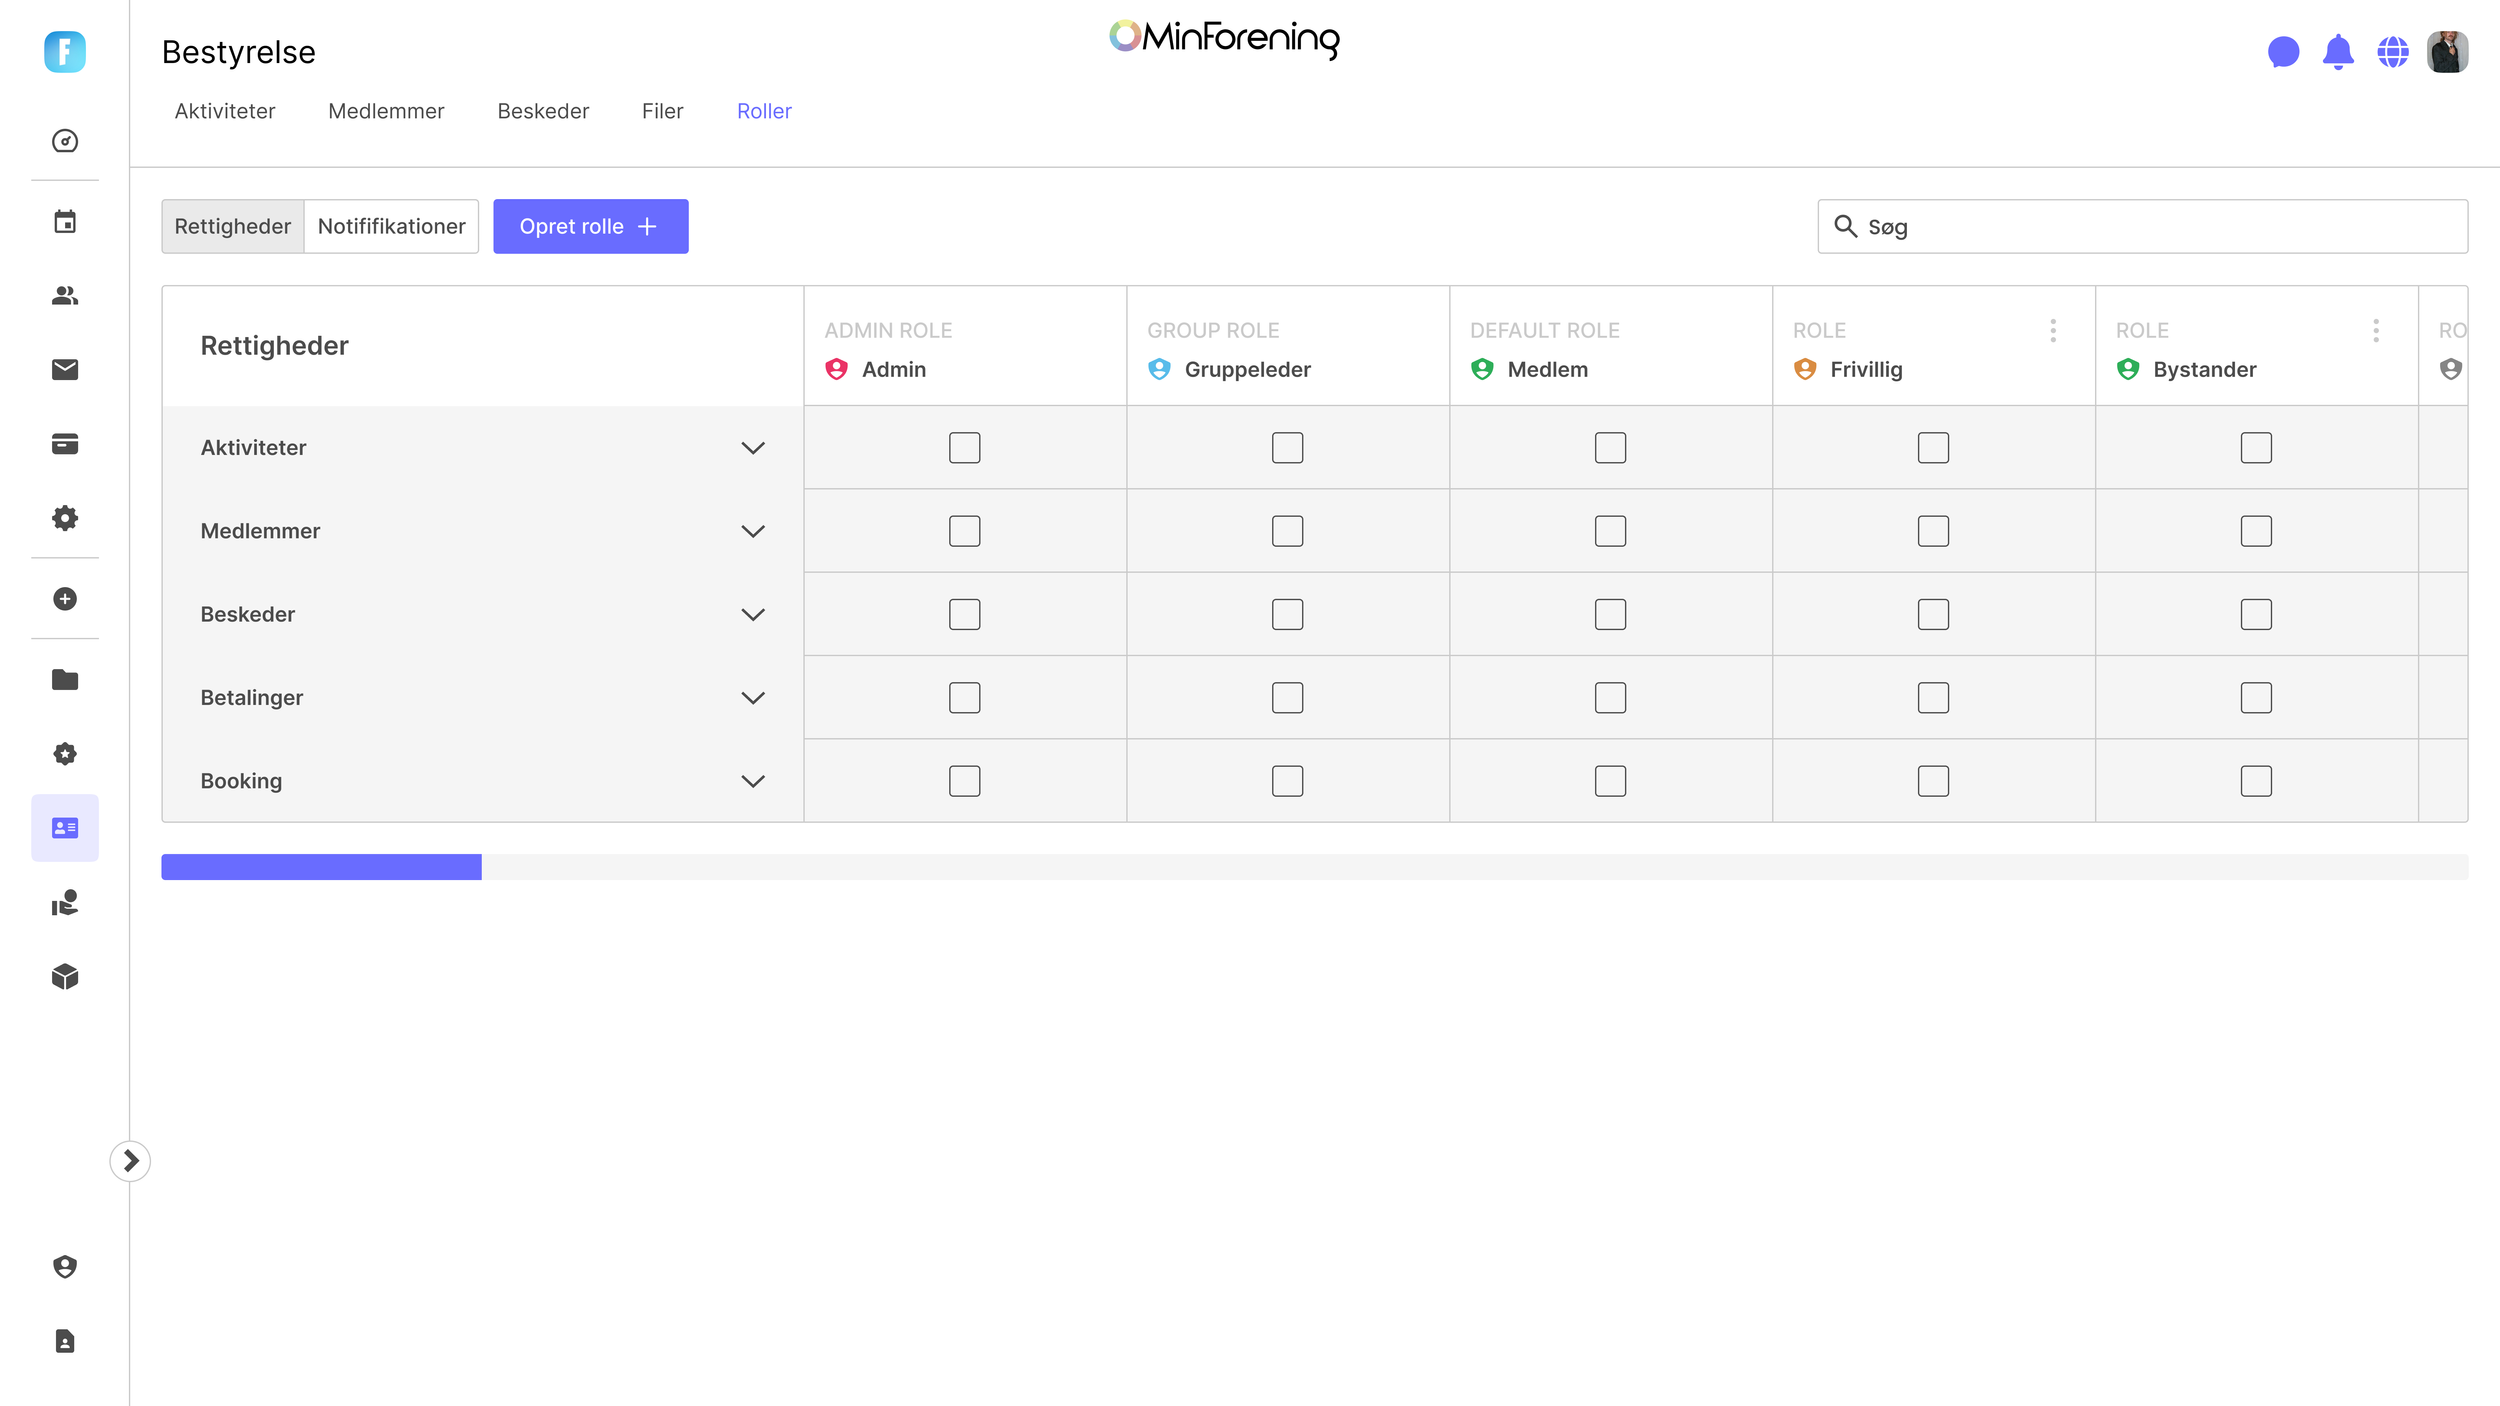
Task: Open notifications bell icon
Action: pos(2338,52)
